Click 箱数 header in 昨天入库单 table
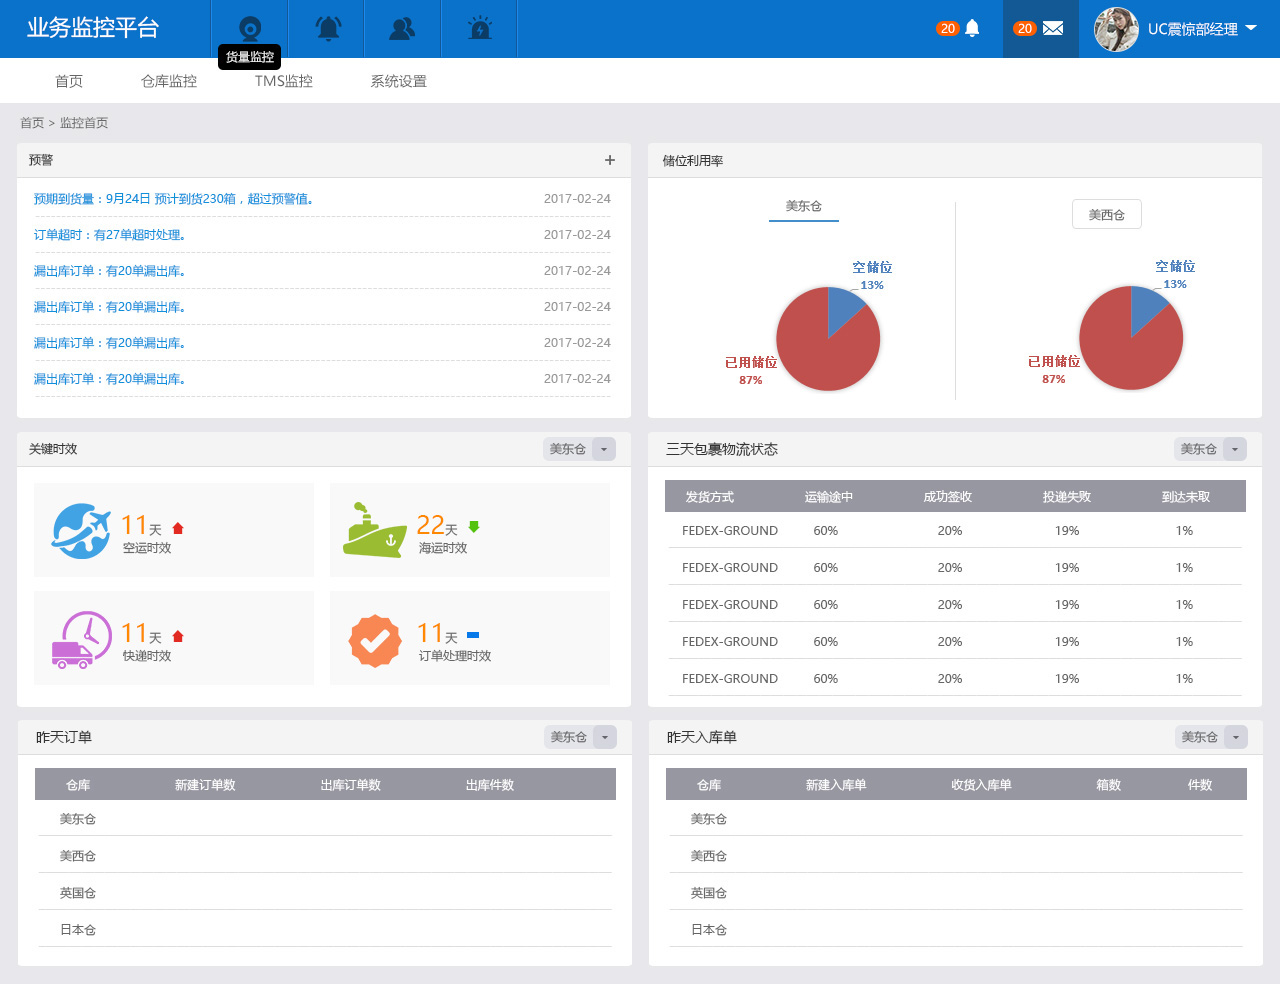 [x=1109, y=785]
